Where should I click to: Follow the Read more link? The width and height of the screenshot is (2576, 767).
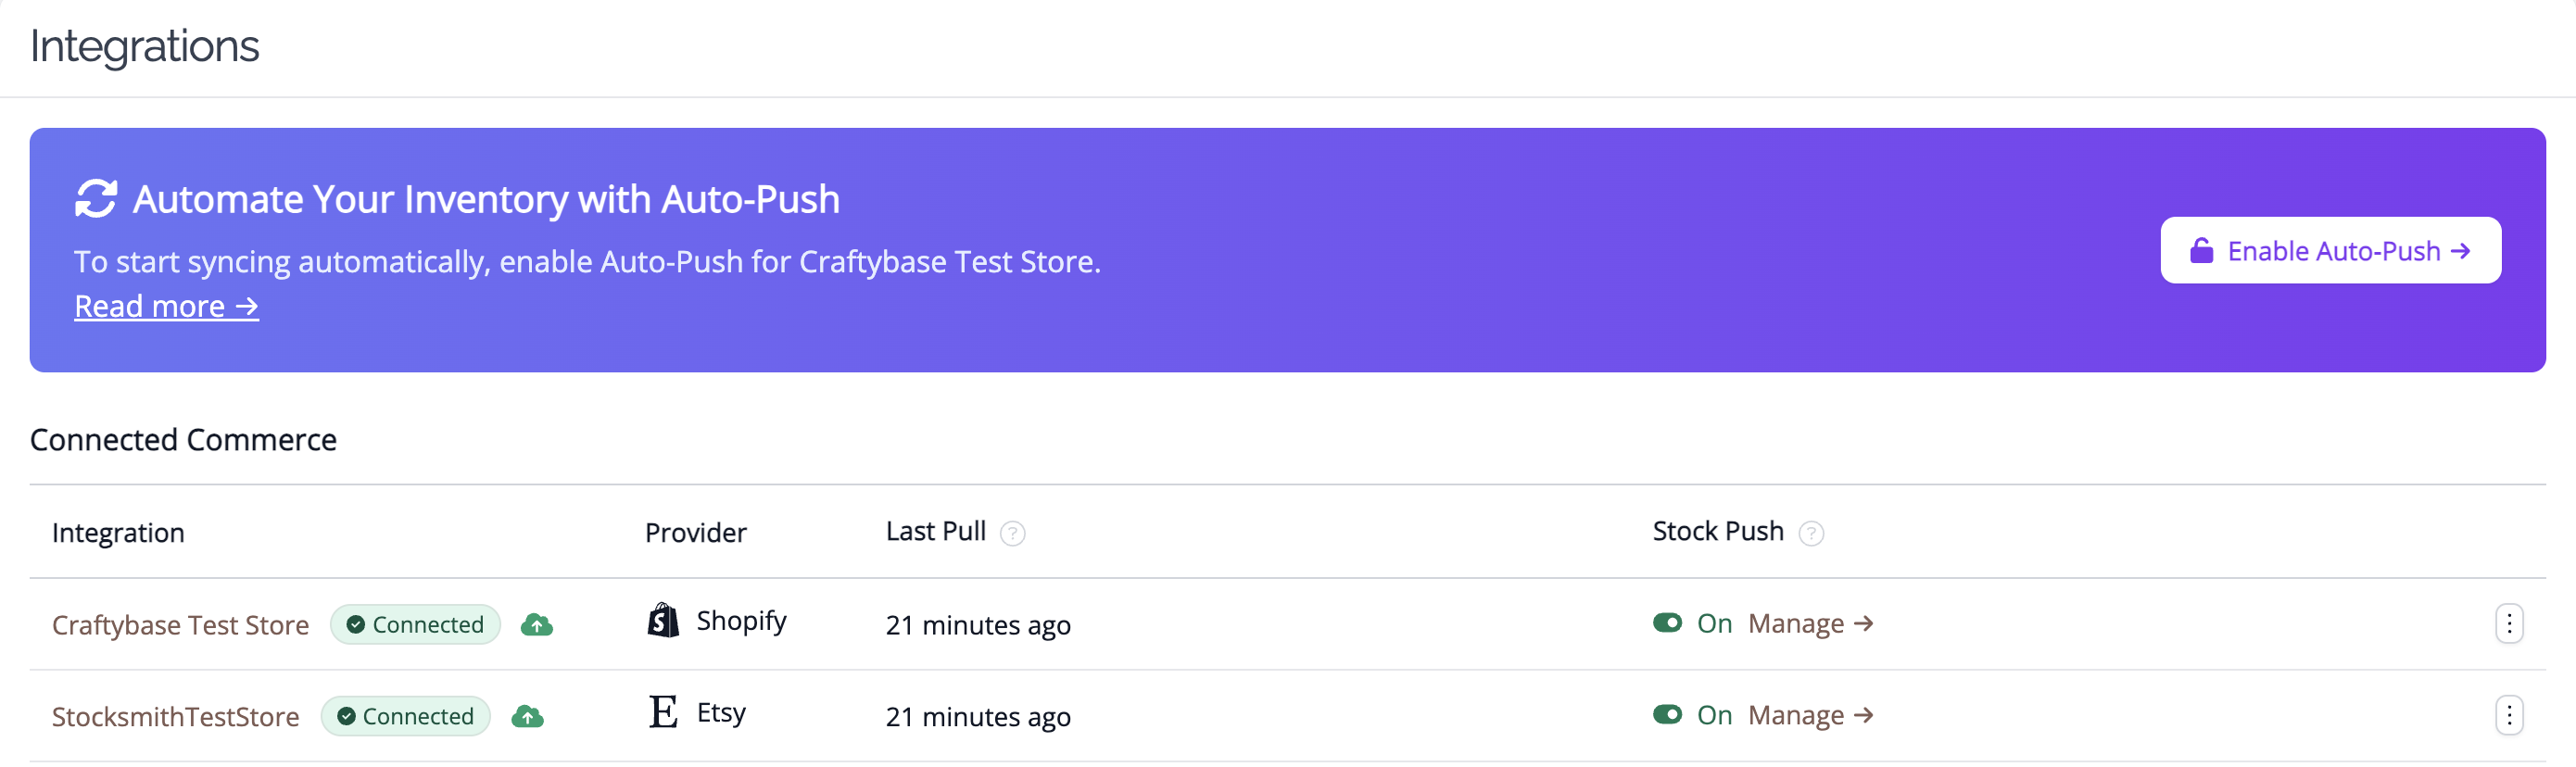pyautogui.click(x=166, y=306)
